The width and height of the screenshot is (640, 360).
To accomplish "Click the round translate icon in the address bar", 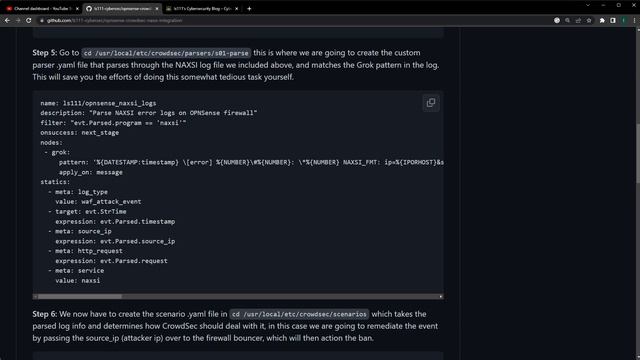I will tap(557, 20).
